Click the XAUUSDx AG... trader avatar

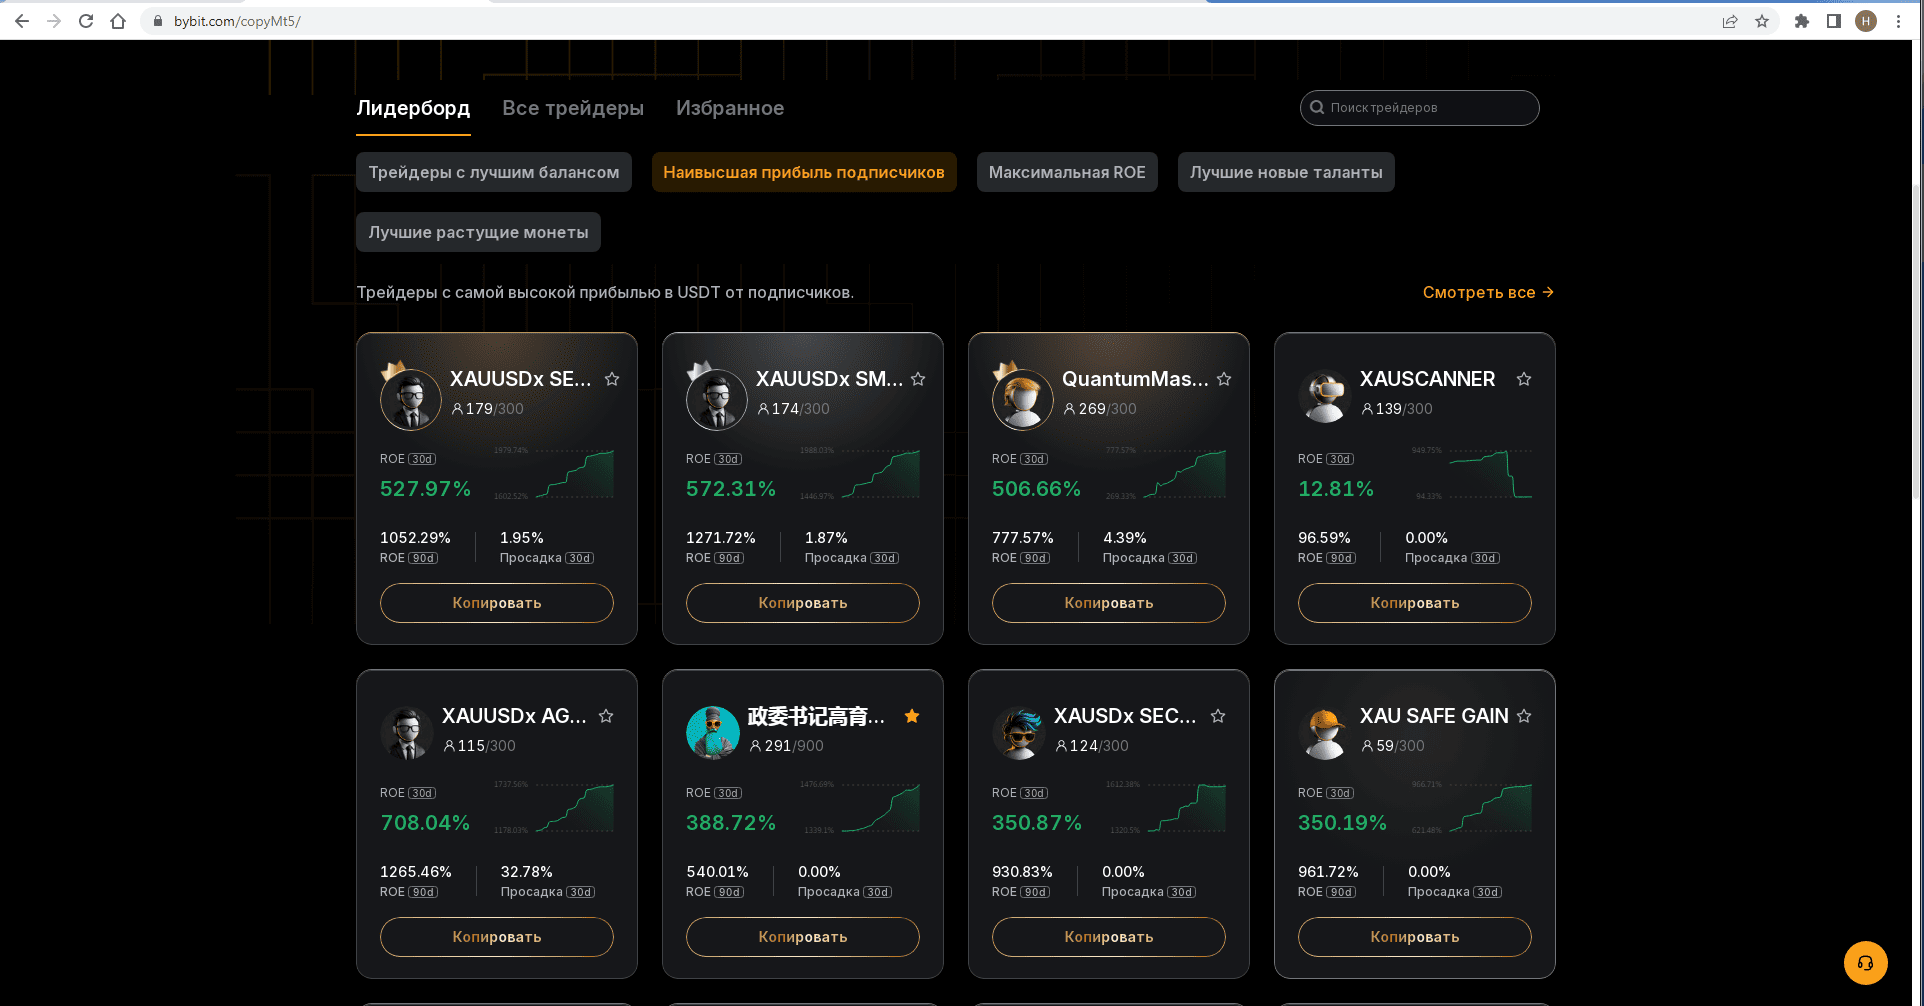pyautogui.click(x=407, y=734)
